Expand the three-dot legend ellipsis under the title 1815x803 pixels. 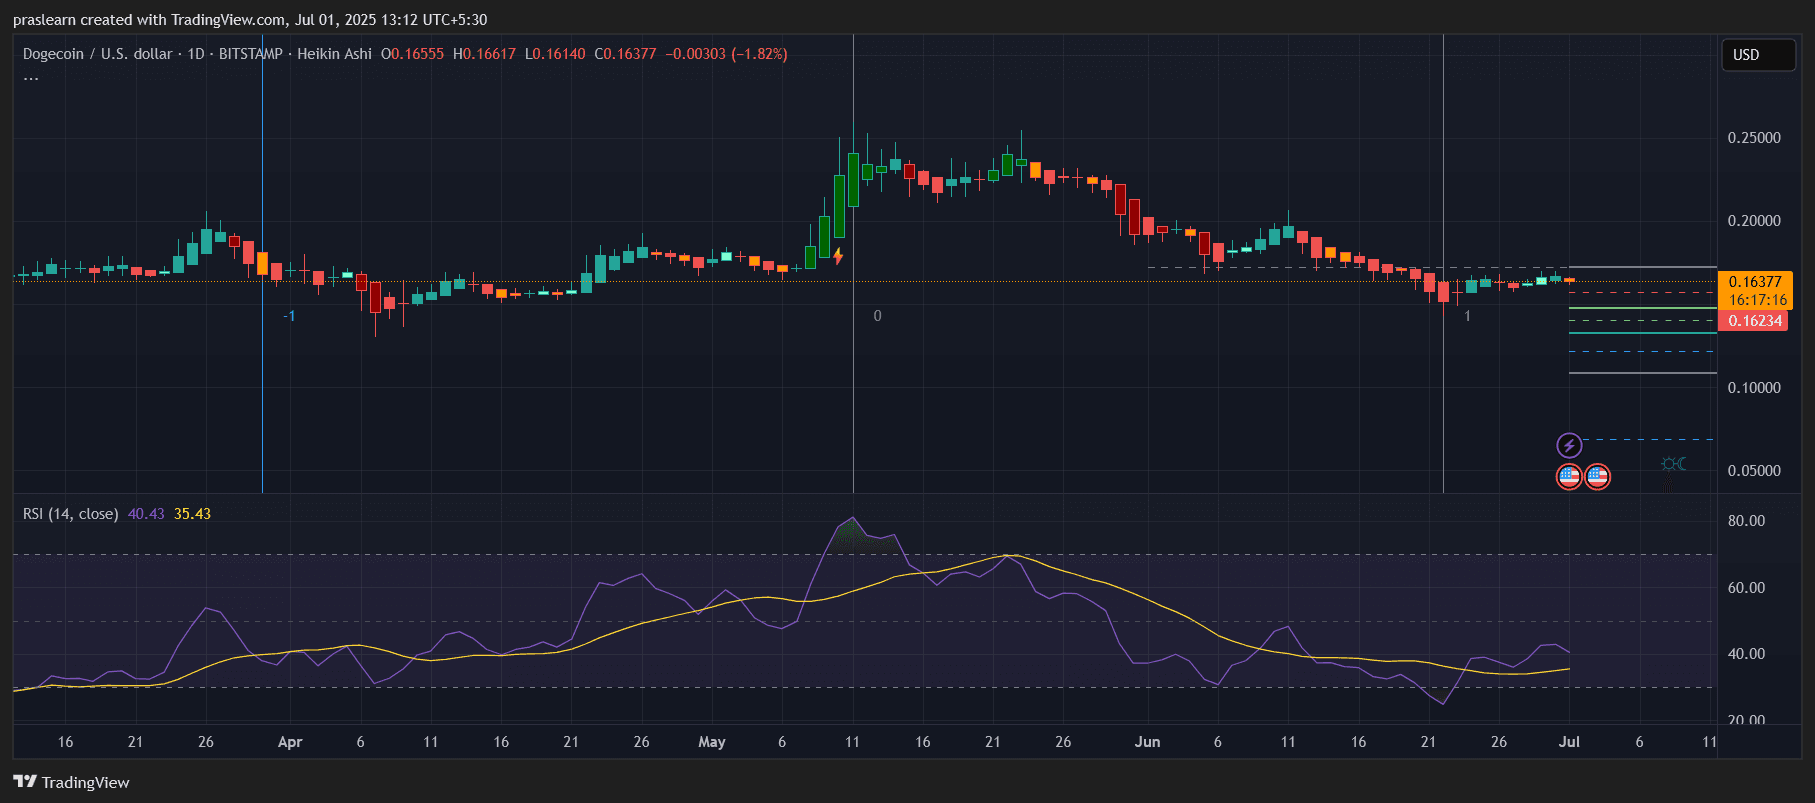31,78
